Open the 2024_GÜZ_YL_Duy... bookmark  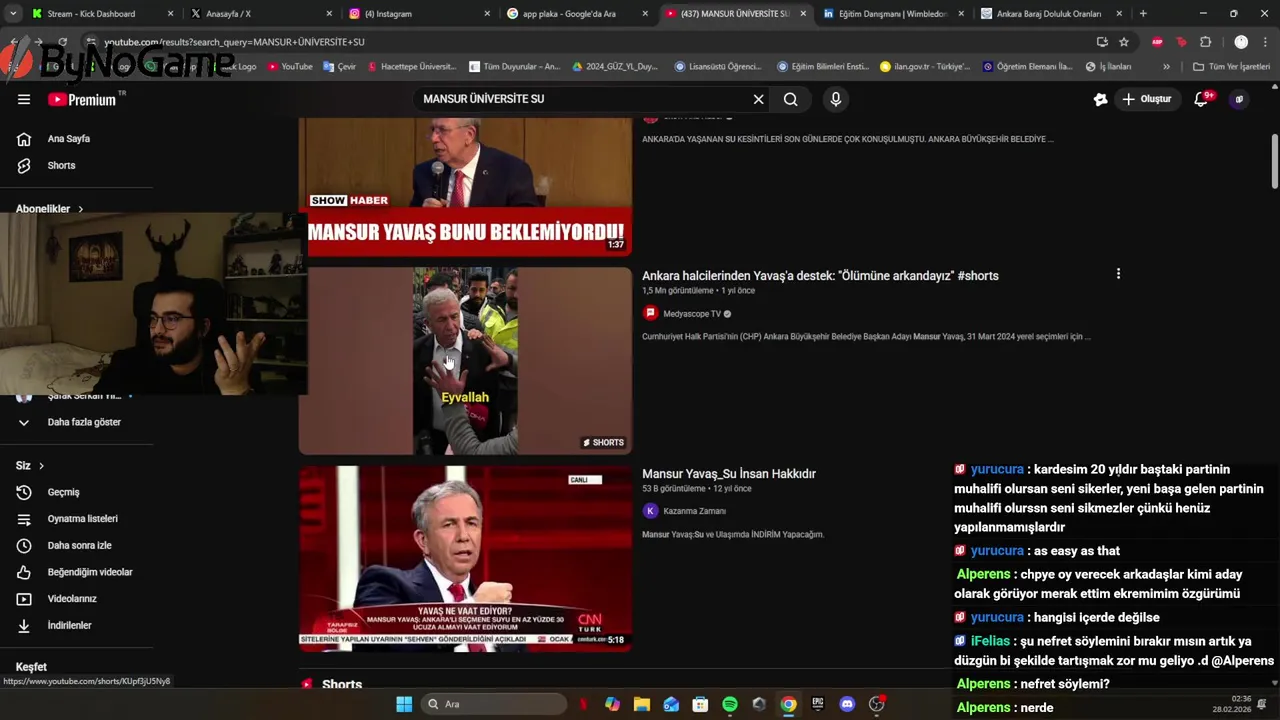pyautogui.click(x=615, y=67)
